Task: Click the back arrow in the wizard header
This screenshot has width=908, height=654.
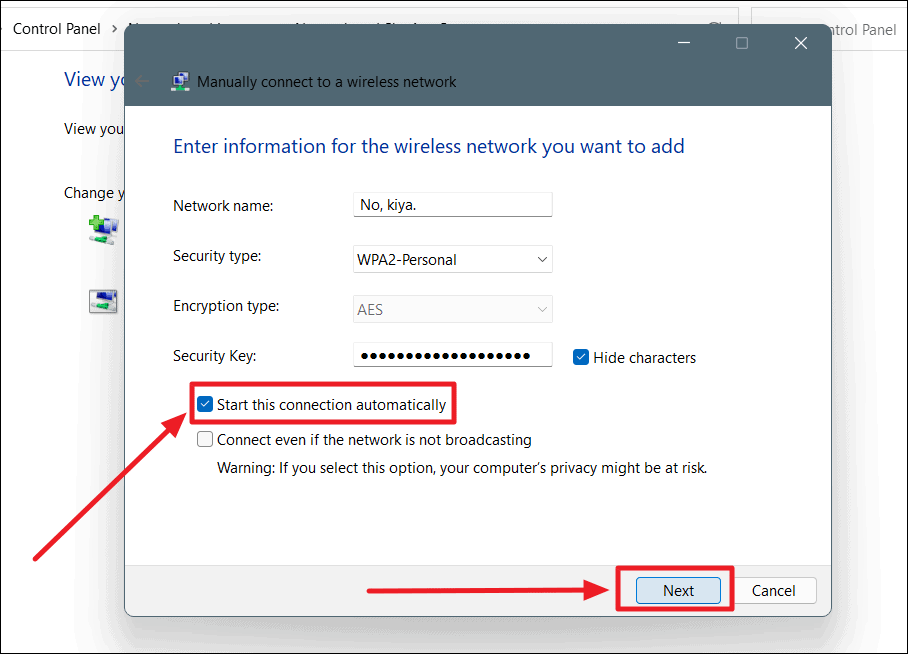Action: tap(143, 82)
